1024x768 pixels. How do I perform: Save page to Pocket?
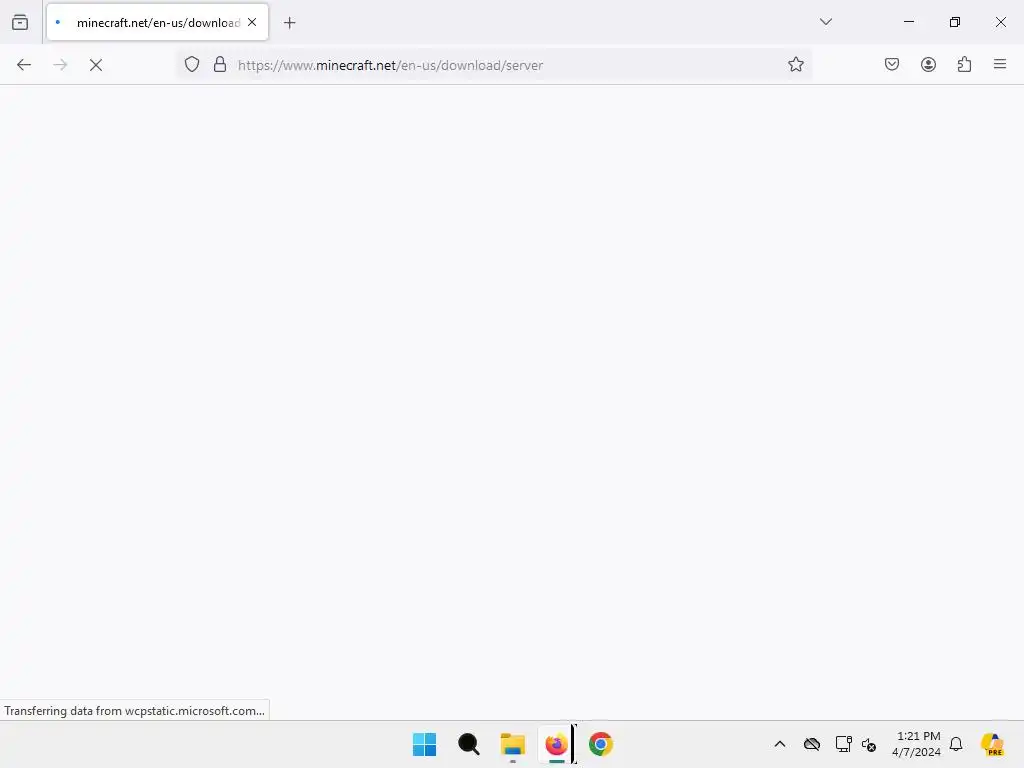coord(892,65)
